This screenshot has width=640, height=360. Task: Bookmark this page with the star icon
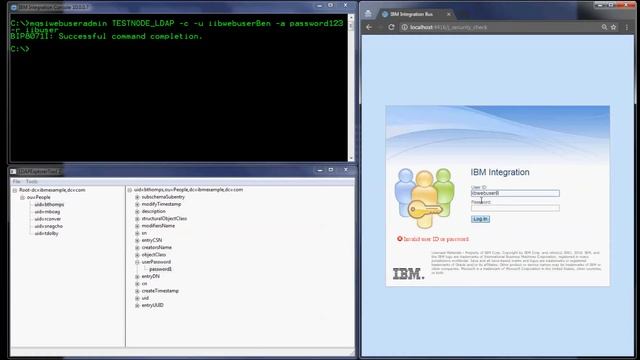[x=613, y=27]
